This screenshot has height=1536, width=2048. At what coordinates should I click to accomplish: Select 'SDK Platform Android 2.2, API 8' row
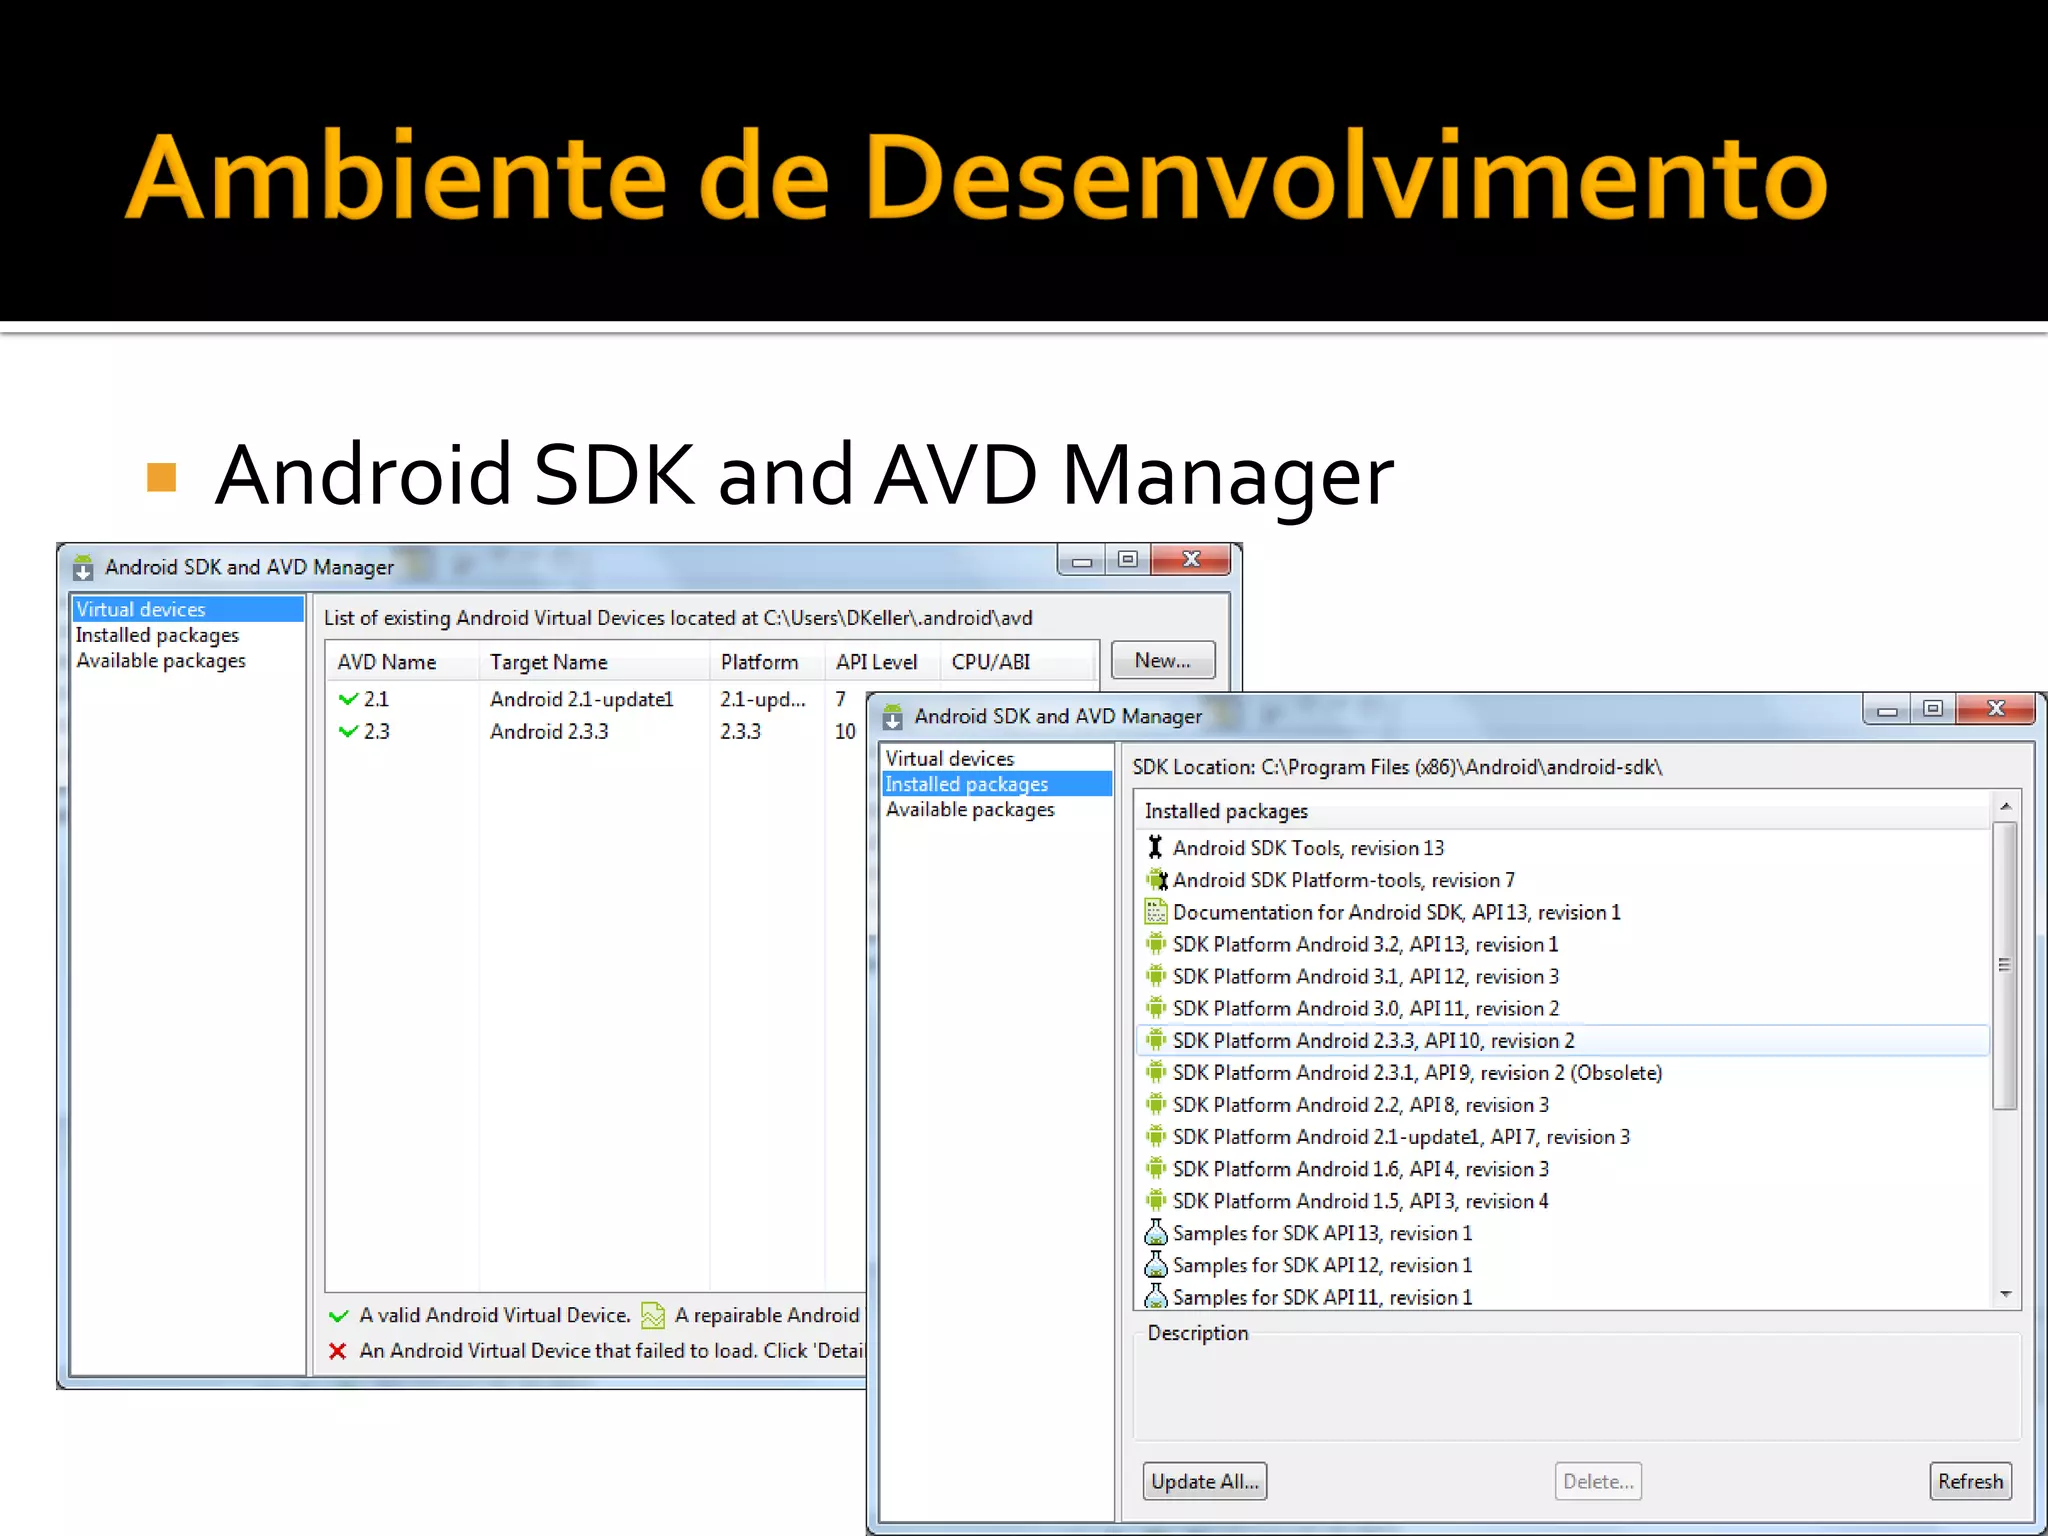1562,1104
